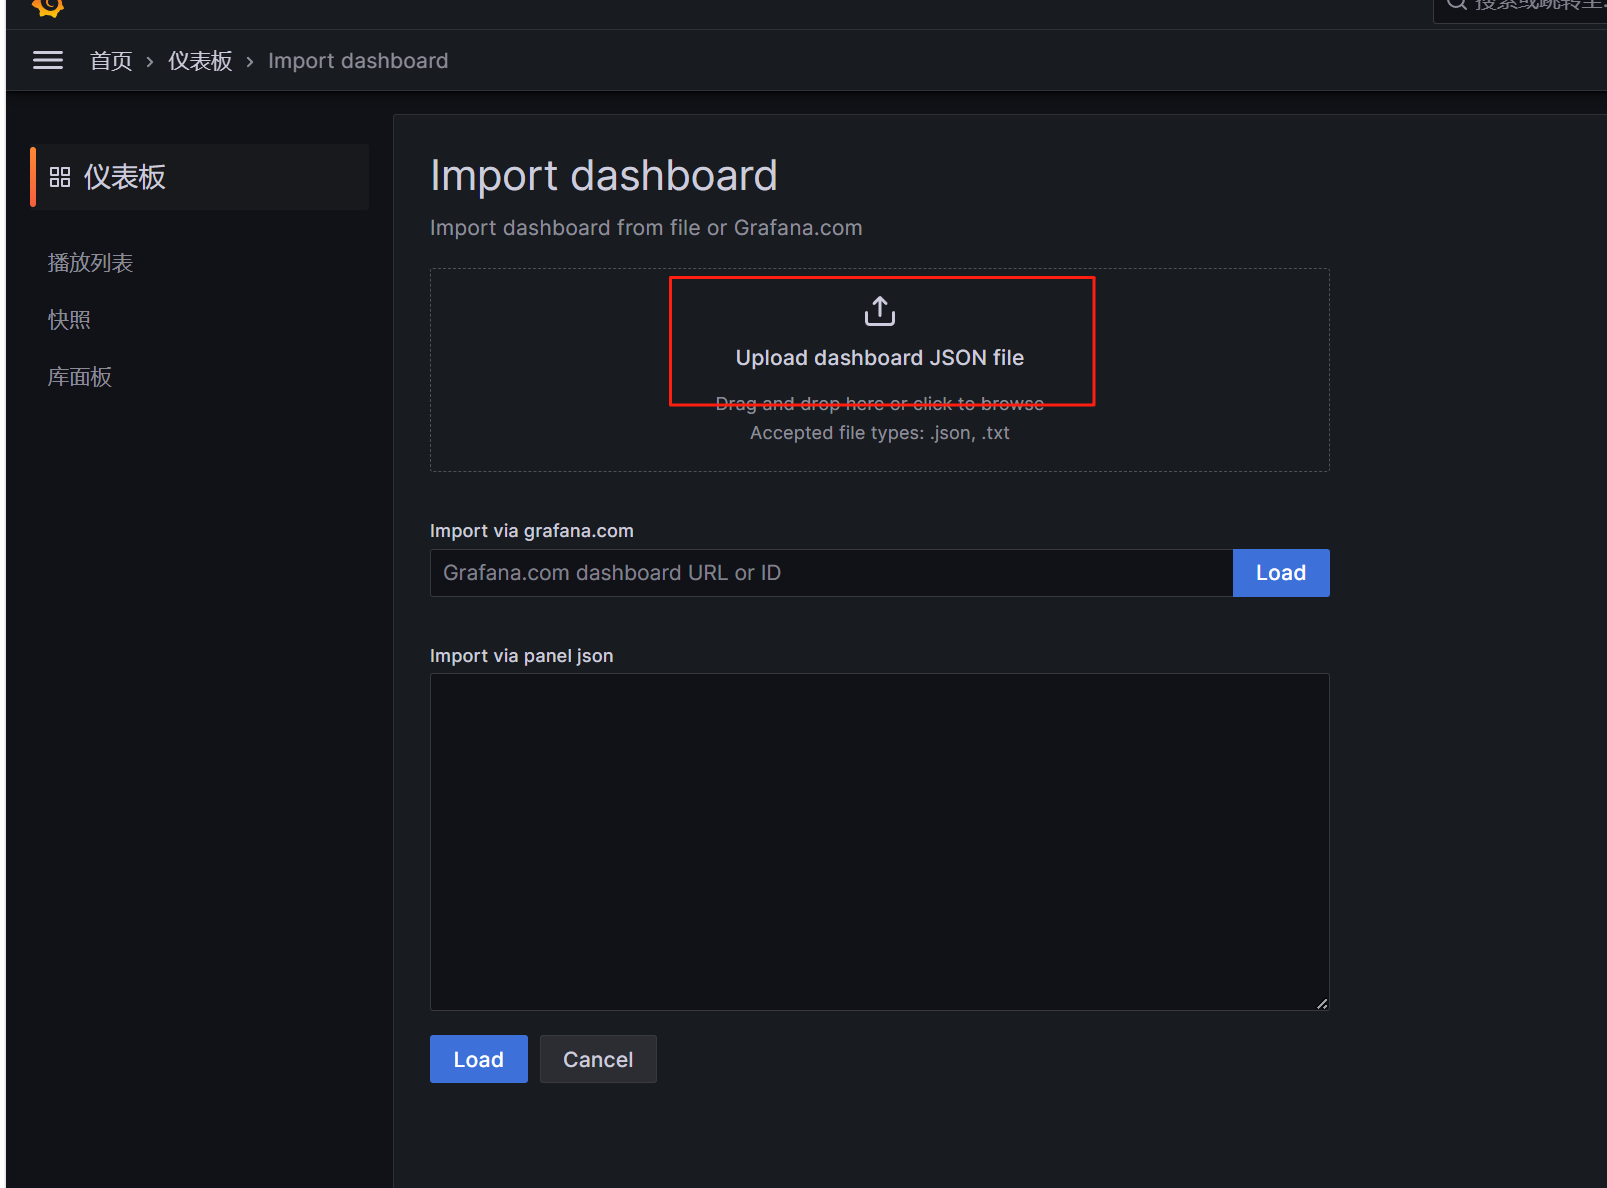Click the upload arrow icon
The image size is (1607, 1188).
click(880, 311)
